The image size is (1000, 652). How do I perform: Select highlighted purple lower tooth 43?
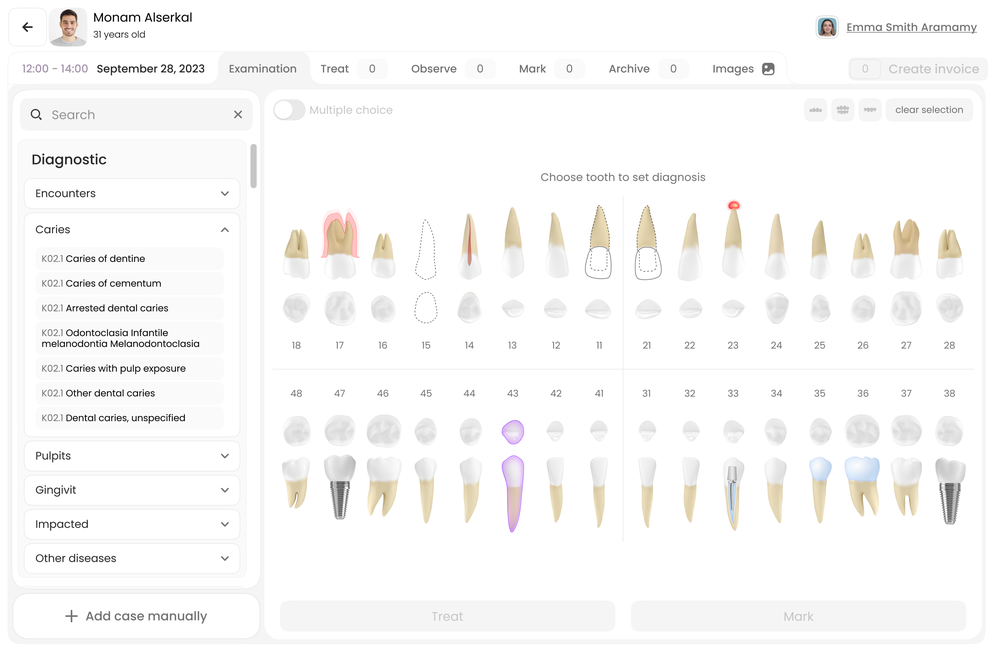[513, 493]
